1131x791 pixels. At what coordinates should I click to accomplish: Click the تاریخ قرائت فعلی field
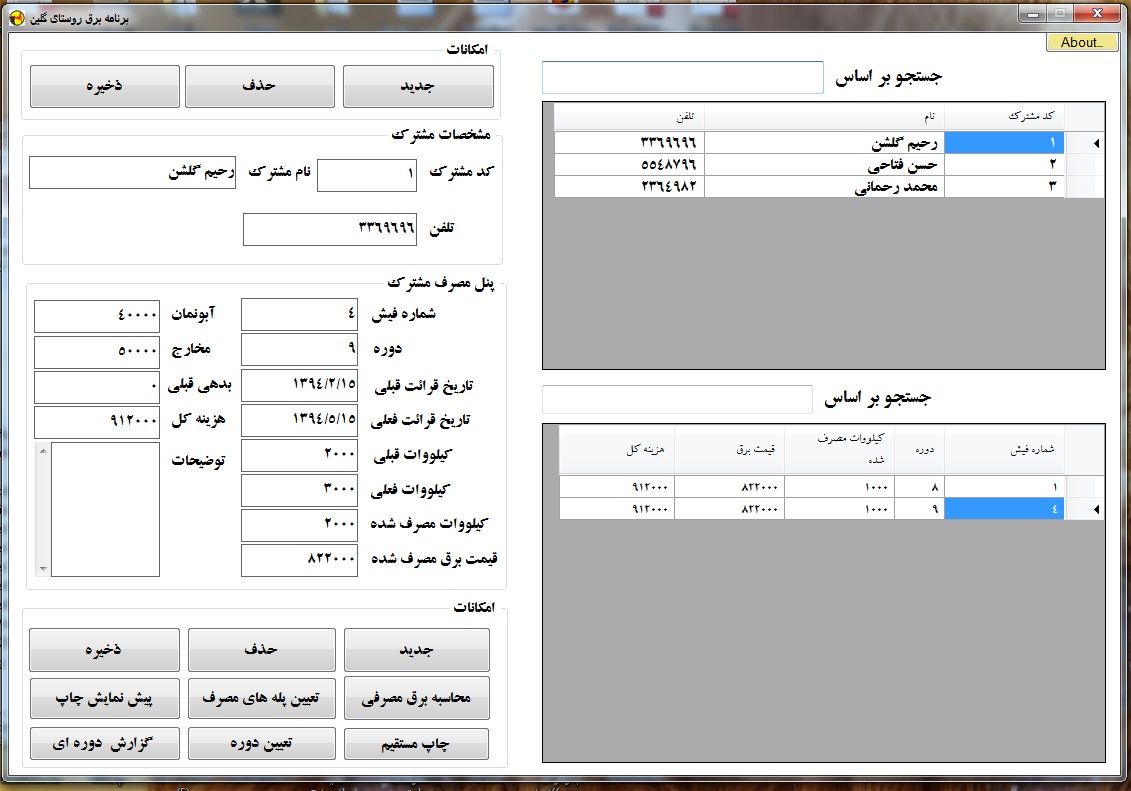pyautogui.click(x=299, y=420)
